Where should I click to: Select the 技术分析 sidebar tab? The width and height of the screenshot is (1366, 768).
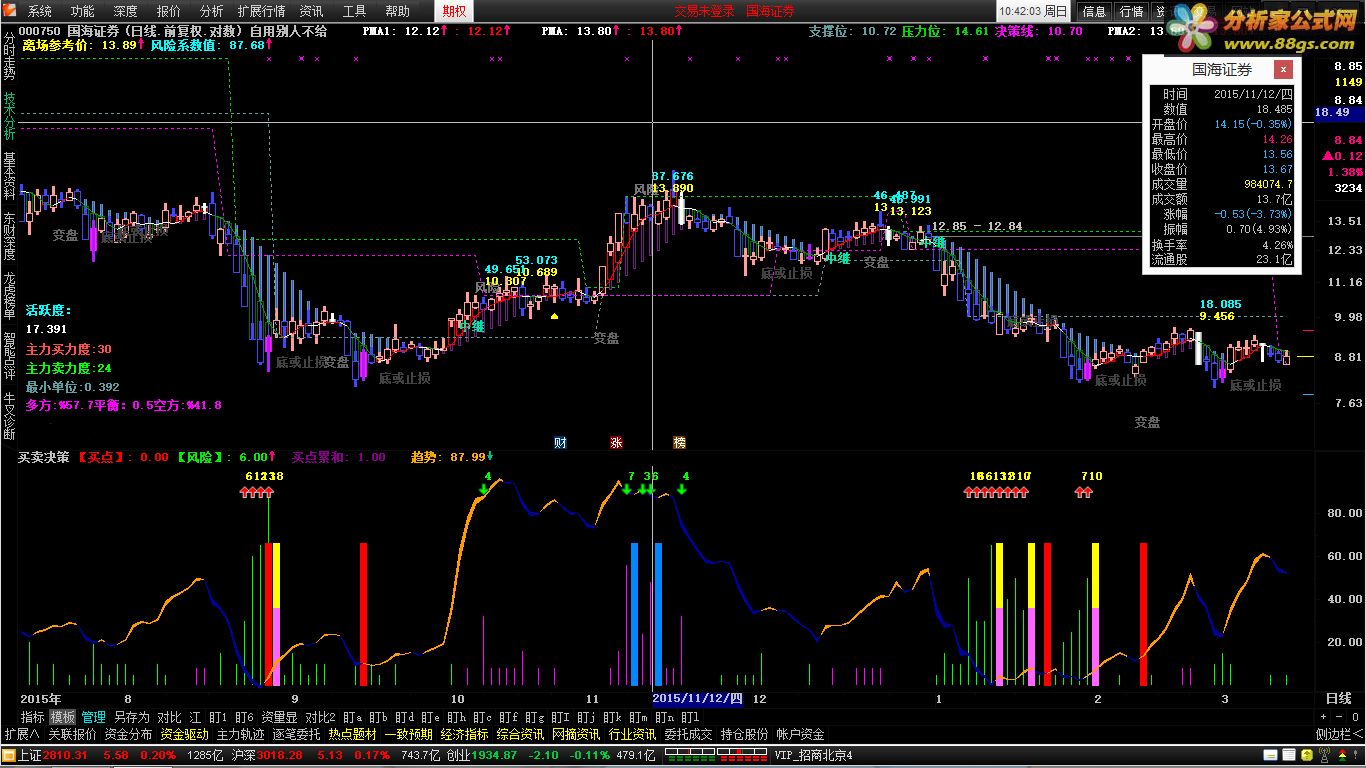(x=10, y=115)
